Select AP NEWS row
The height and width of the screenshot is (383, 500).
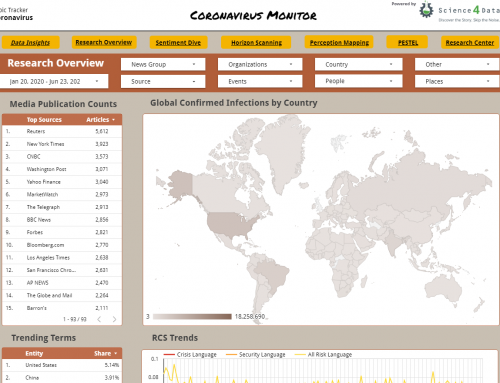pos(62,283)
